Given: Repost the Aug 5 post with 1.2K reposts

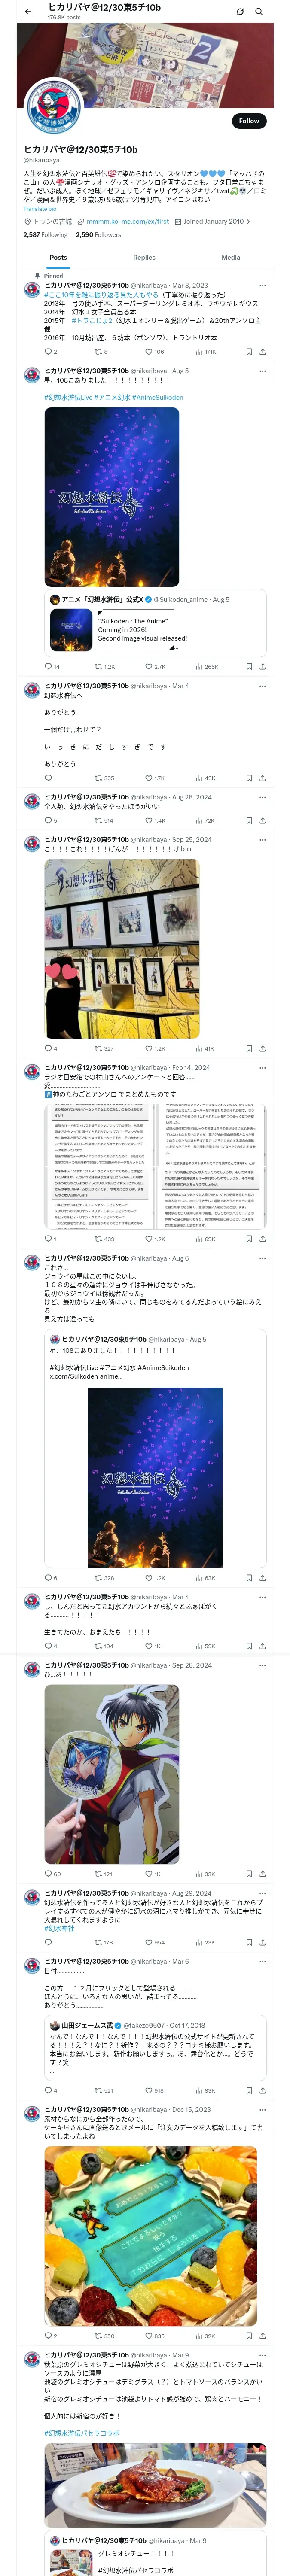Looking at the screenshot, I should point(104,666).
